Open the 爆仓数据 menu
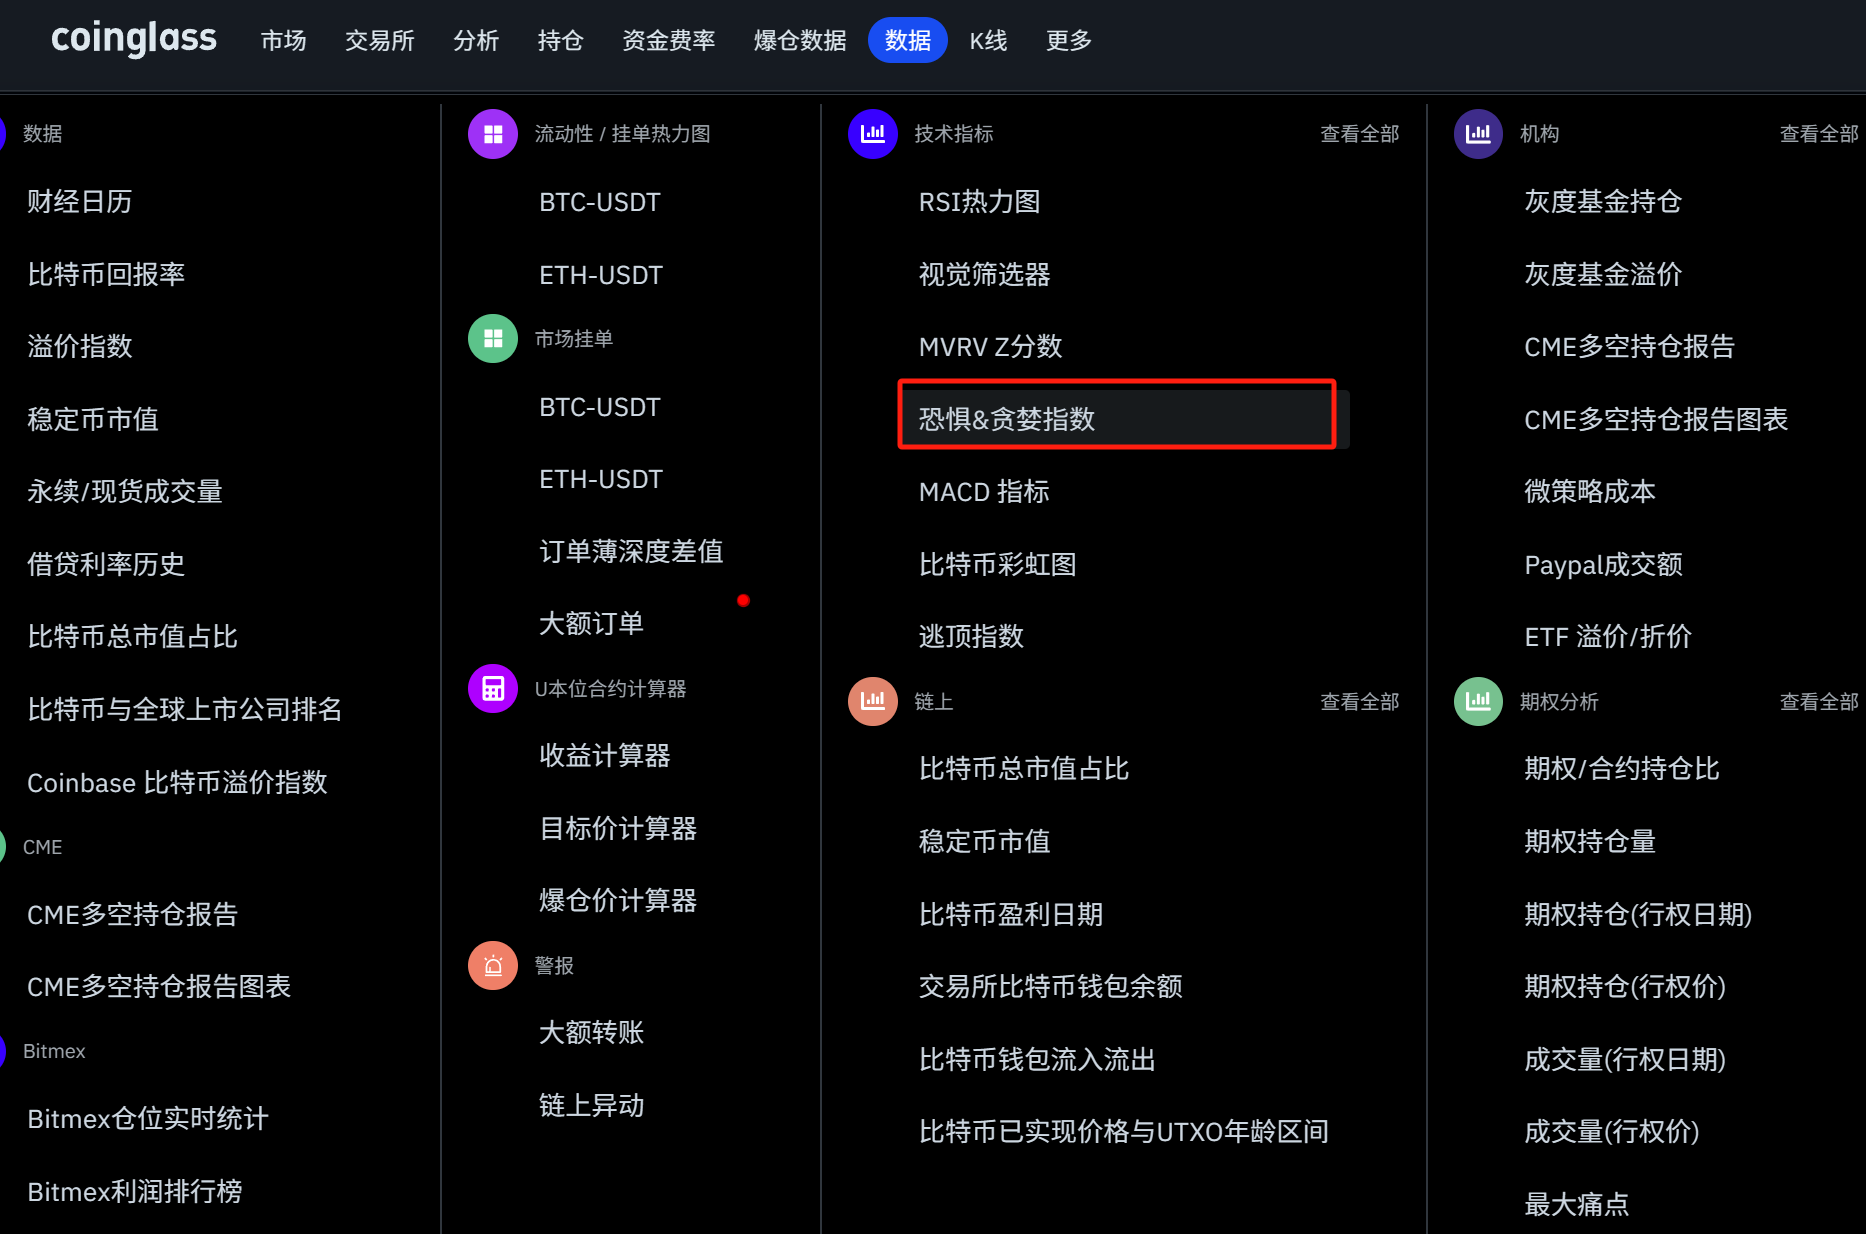The image size is (1866, 1234). [x=800, y=40]
